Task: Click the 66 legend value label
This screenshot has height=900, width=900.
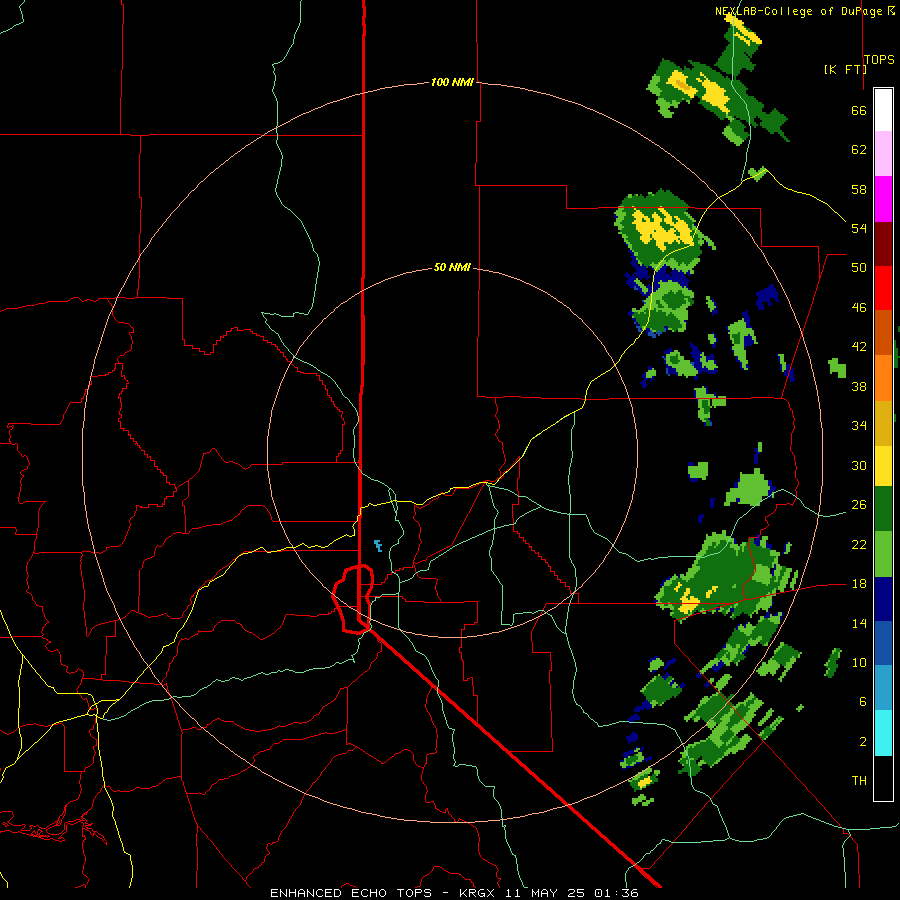Action: (859, 111)
